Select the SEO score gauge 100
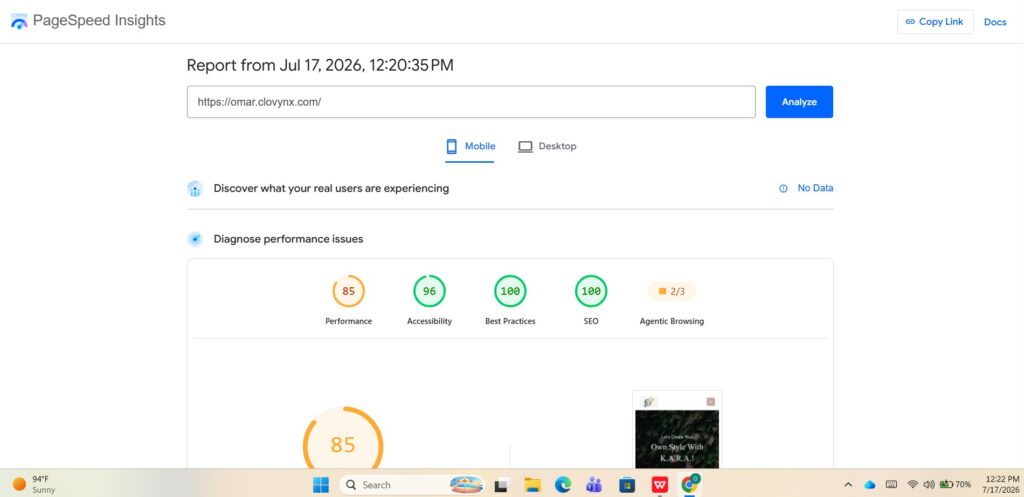Screen dimensions: 1024x497 click(x=591, y=291)
